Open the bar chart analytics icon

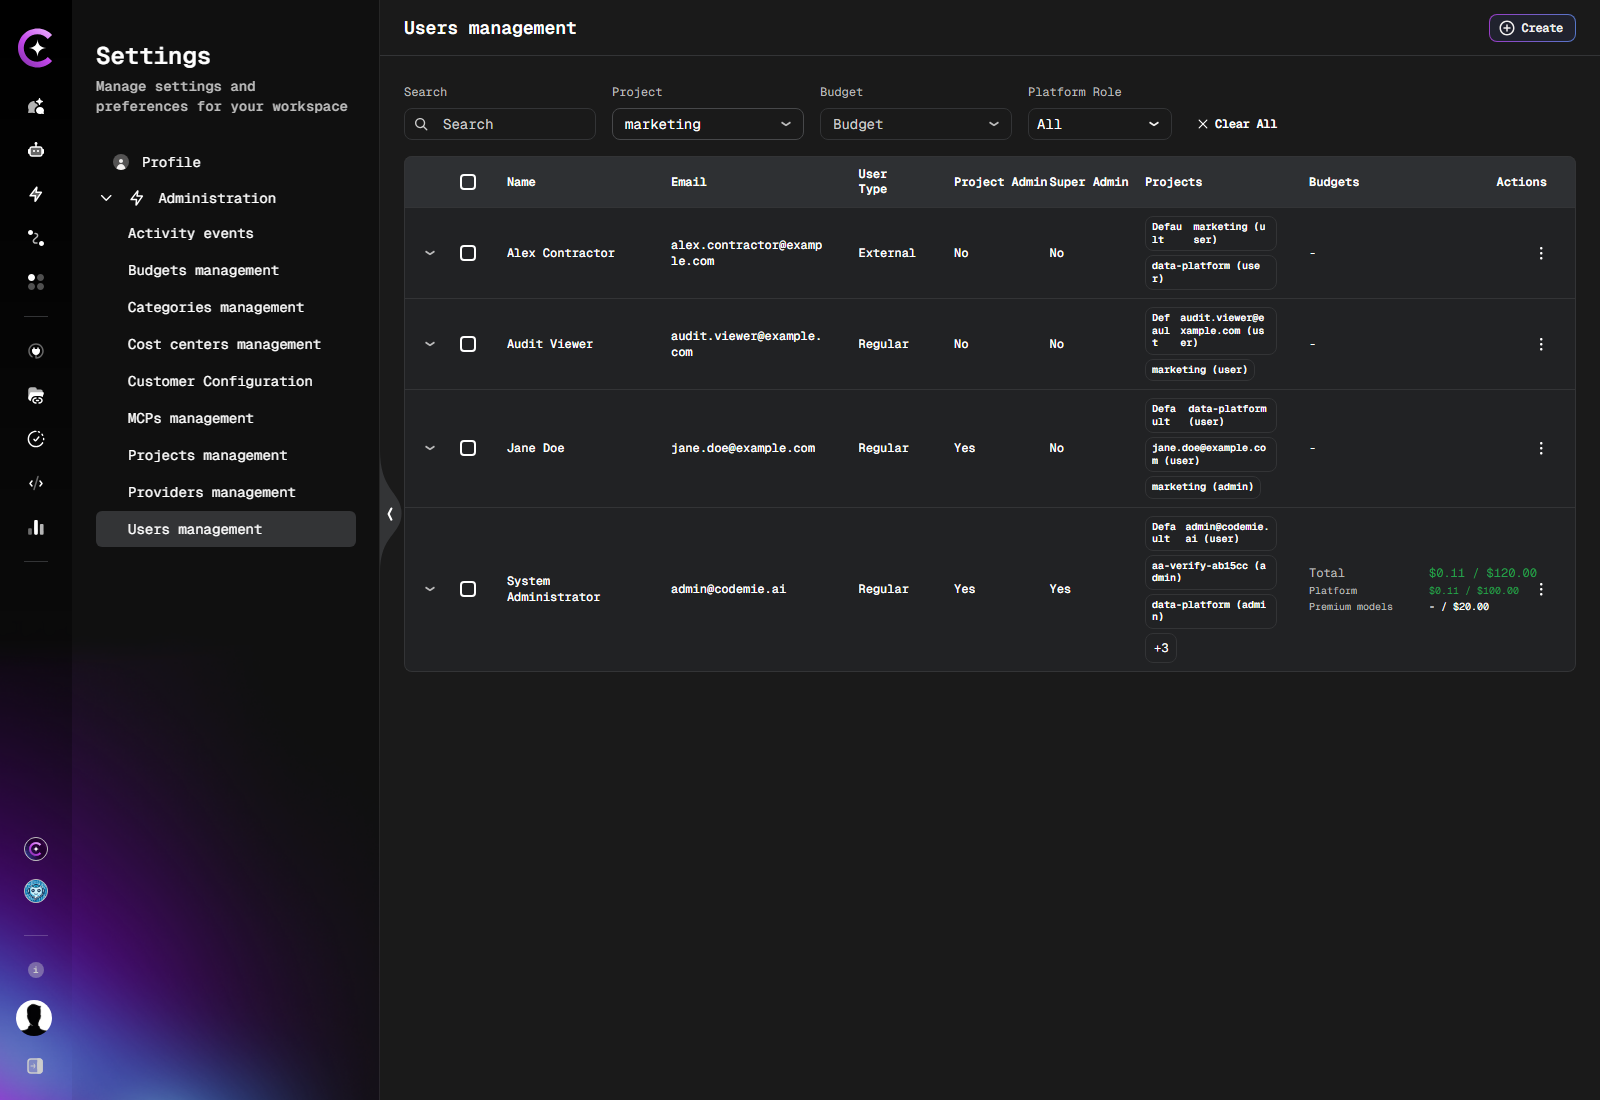[x=36, y=527]
